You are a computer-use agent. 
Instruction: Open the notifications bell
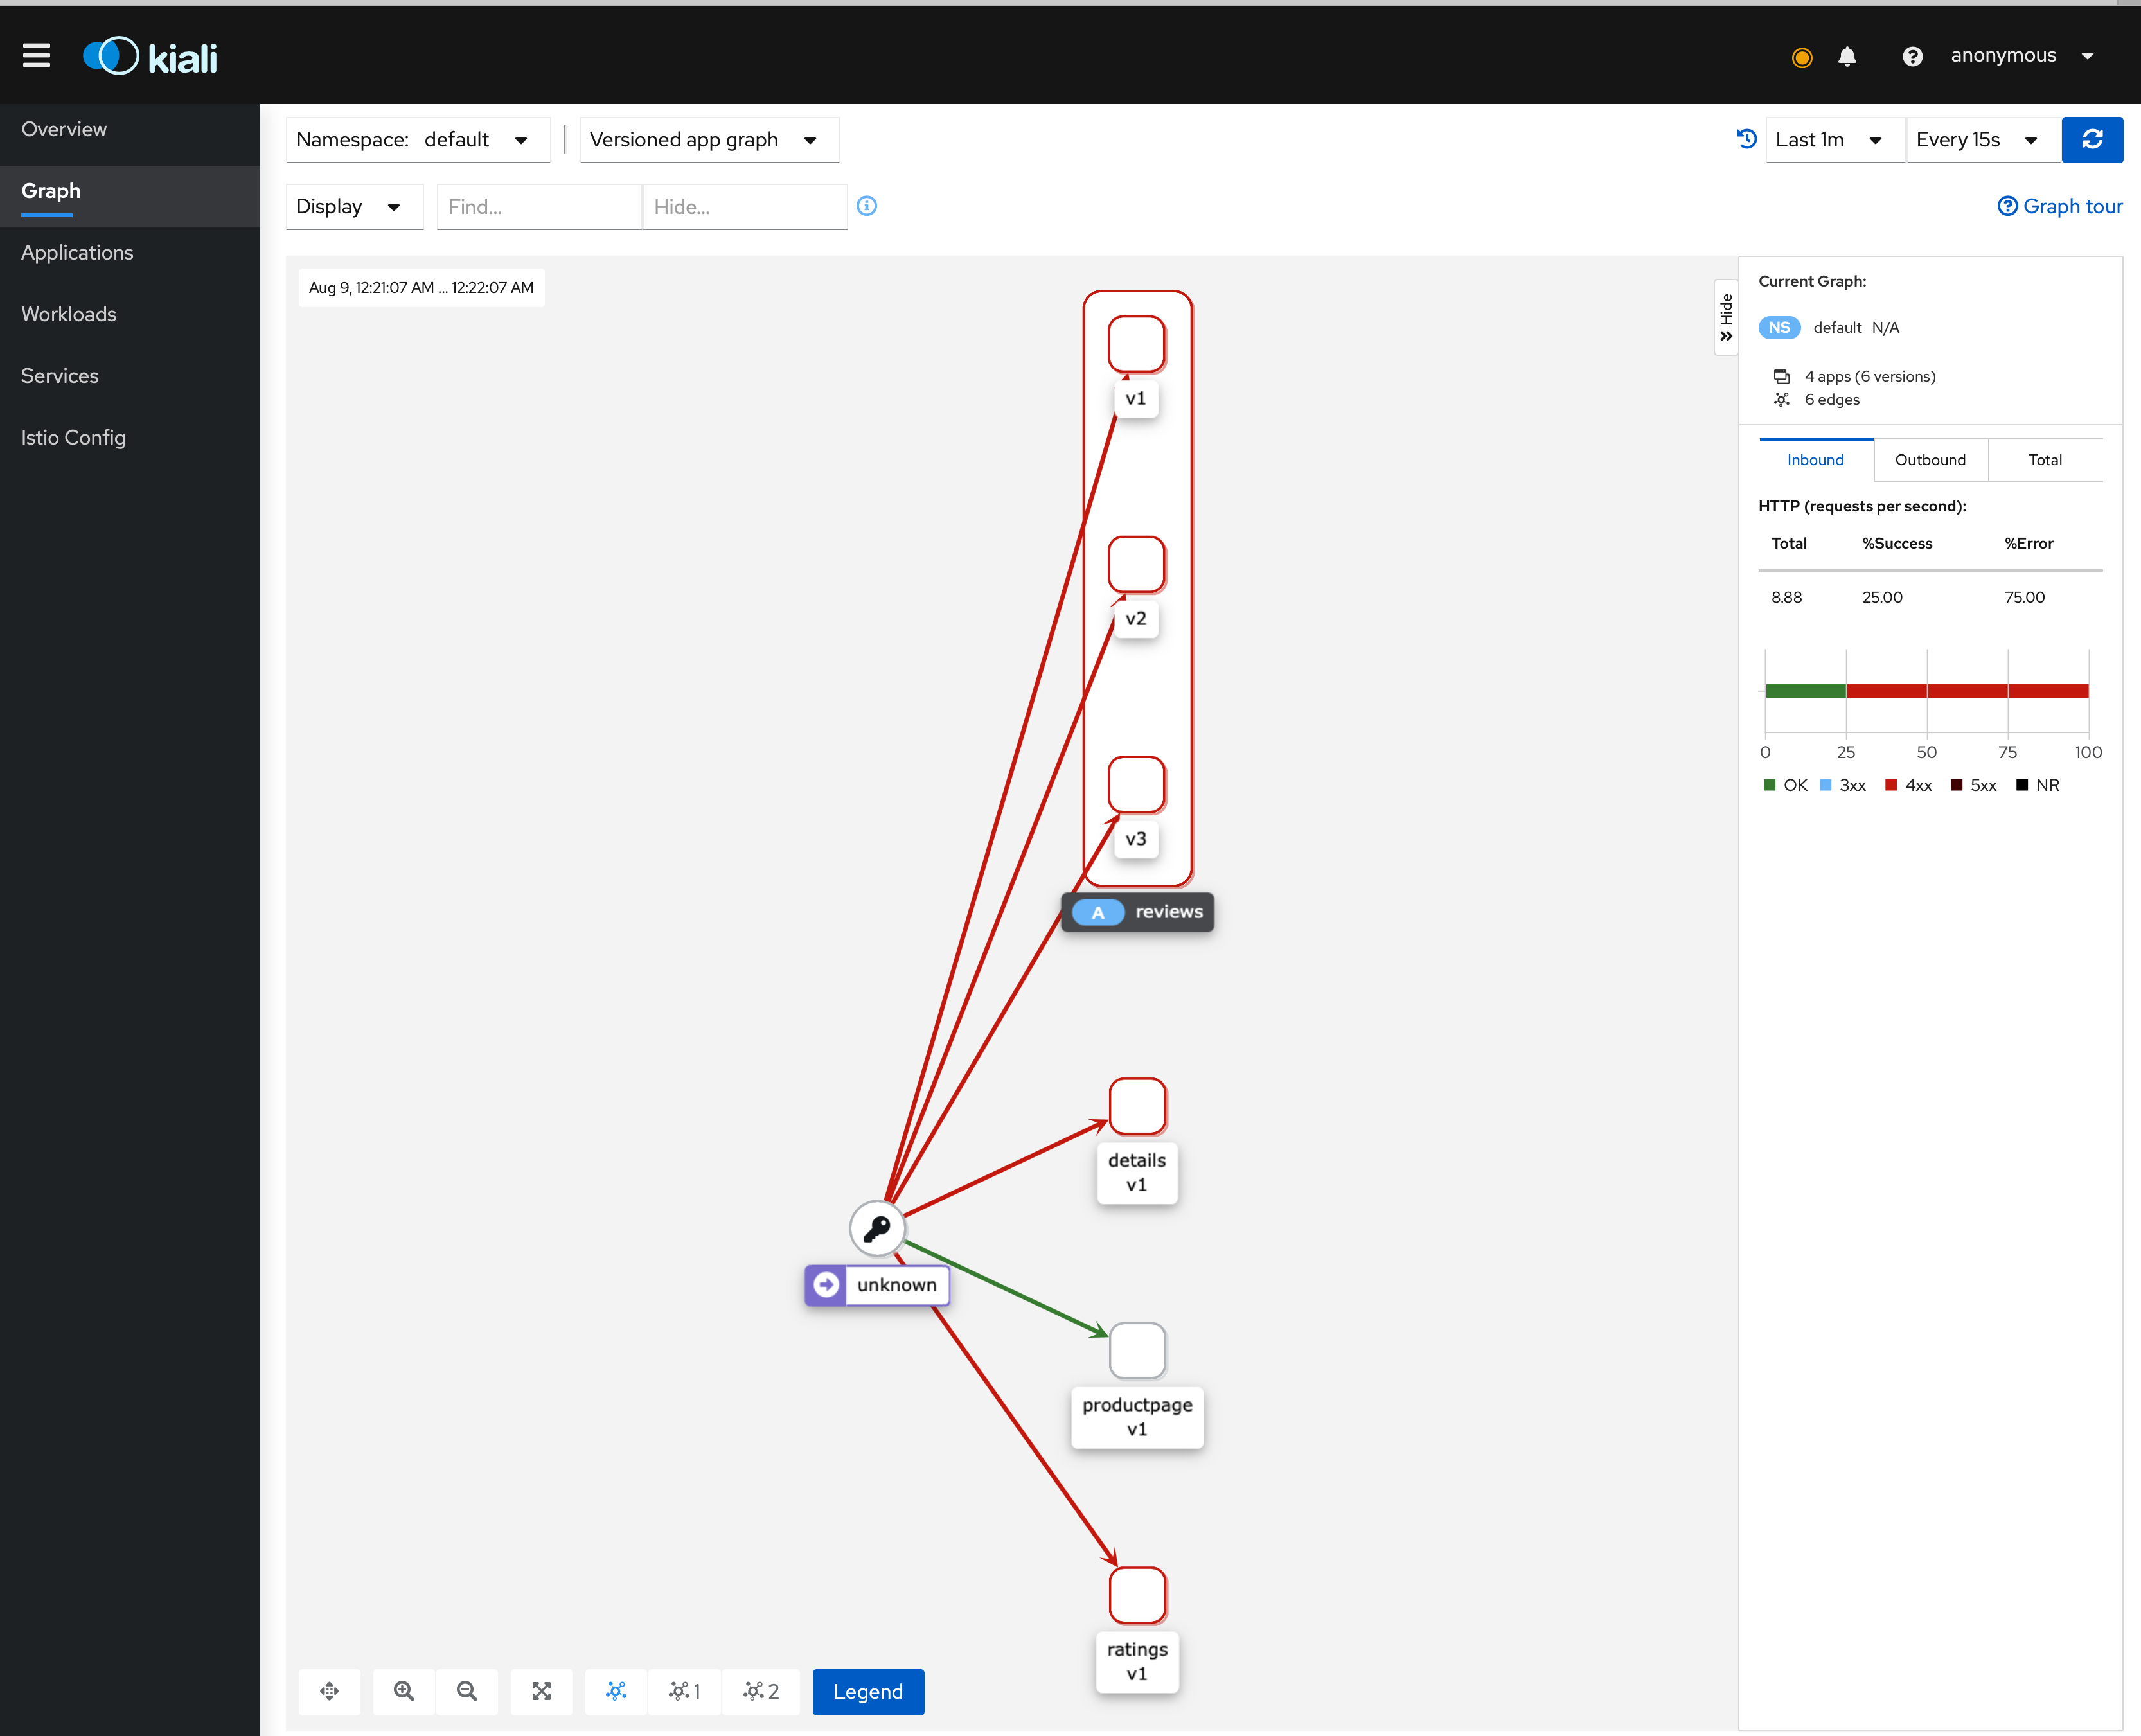click(x=1847, y=57)
